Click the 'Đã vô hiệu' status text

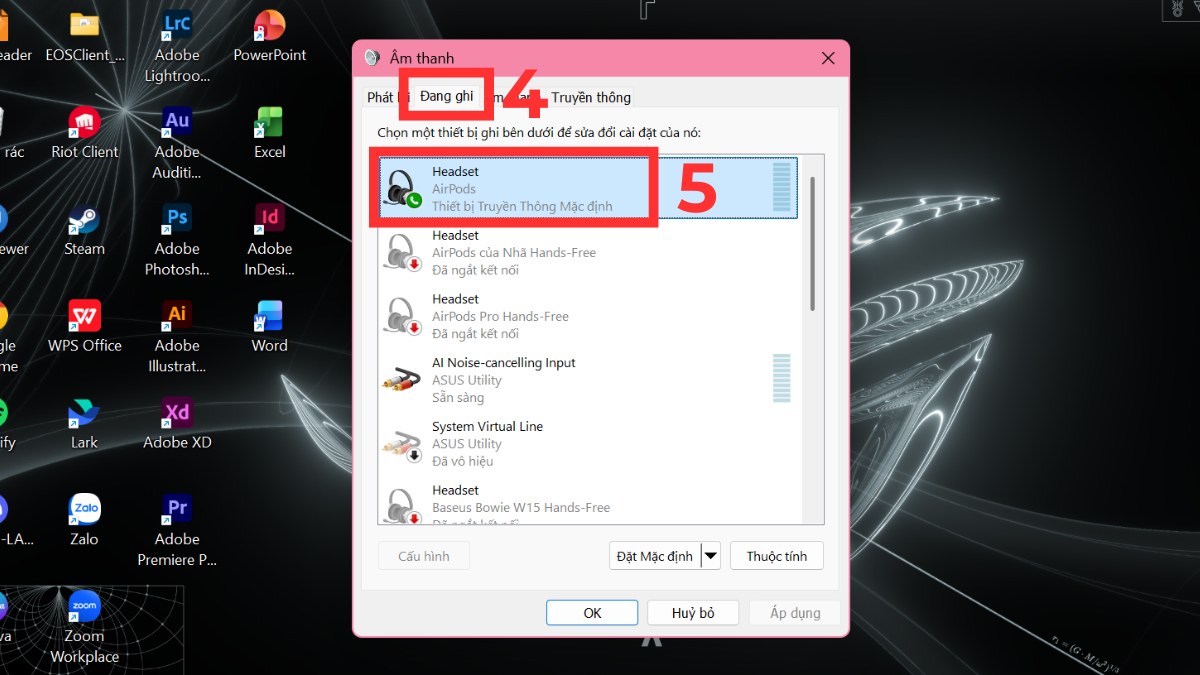pyautogui.click(x=463, y=462)
